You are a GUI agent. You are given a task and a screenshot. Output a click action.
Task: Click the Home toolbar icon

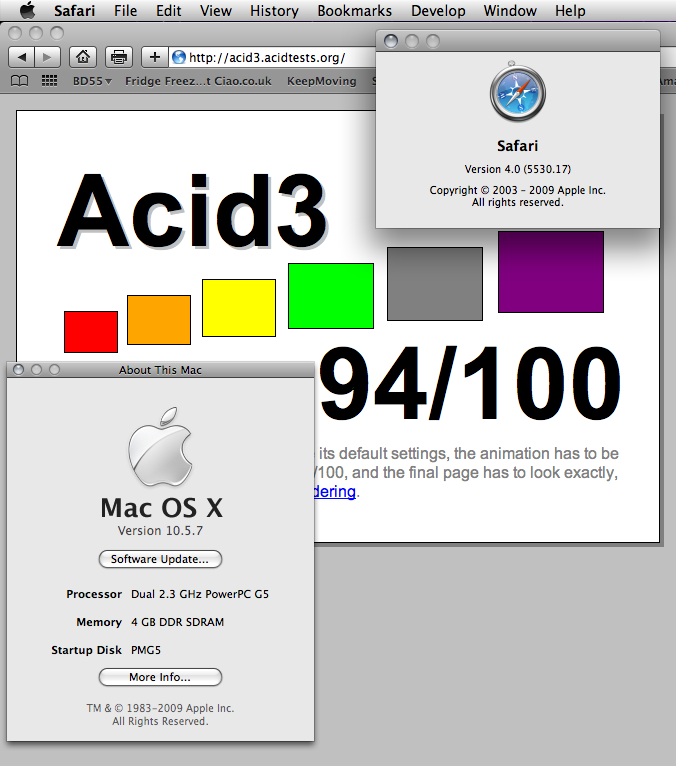pyautogui.click(x=83, y=57)
